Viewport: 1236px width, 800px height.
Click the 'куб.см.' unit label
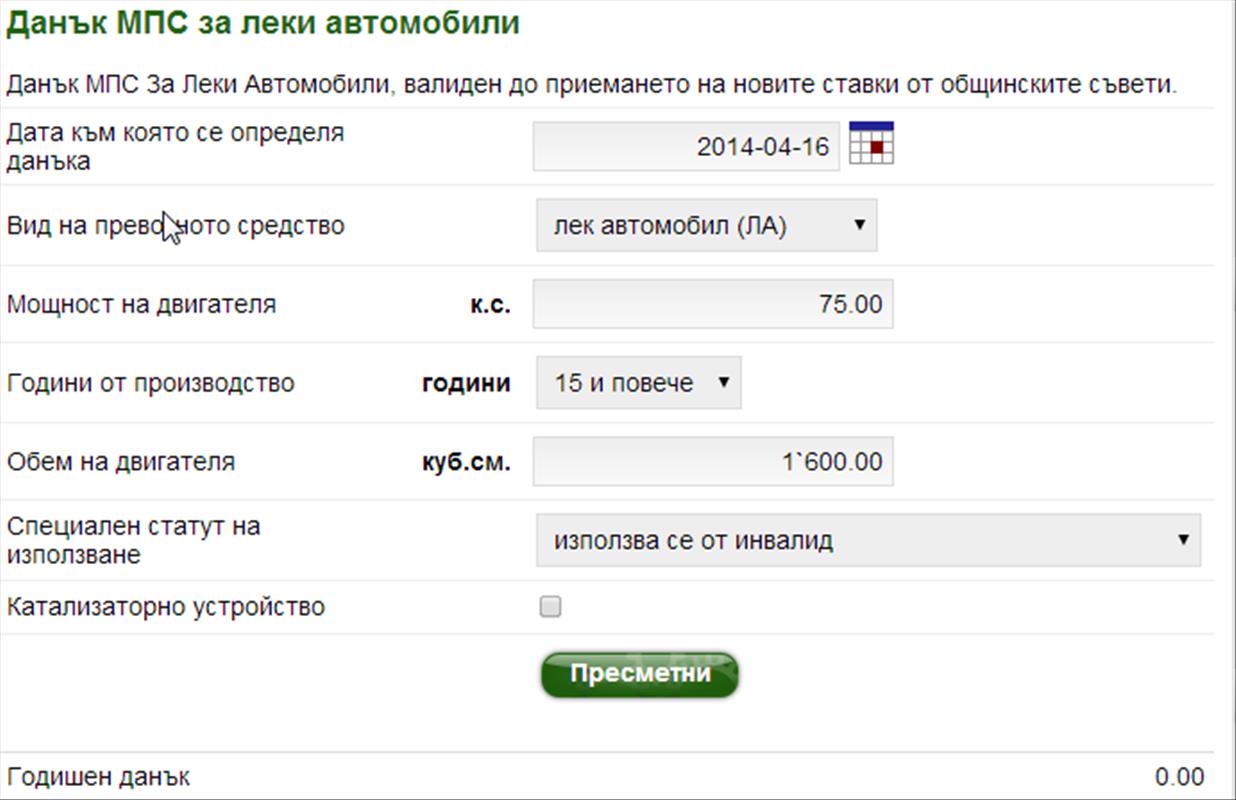[x=464, y=462]
